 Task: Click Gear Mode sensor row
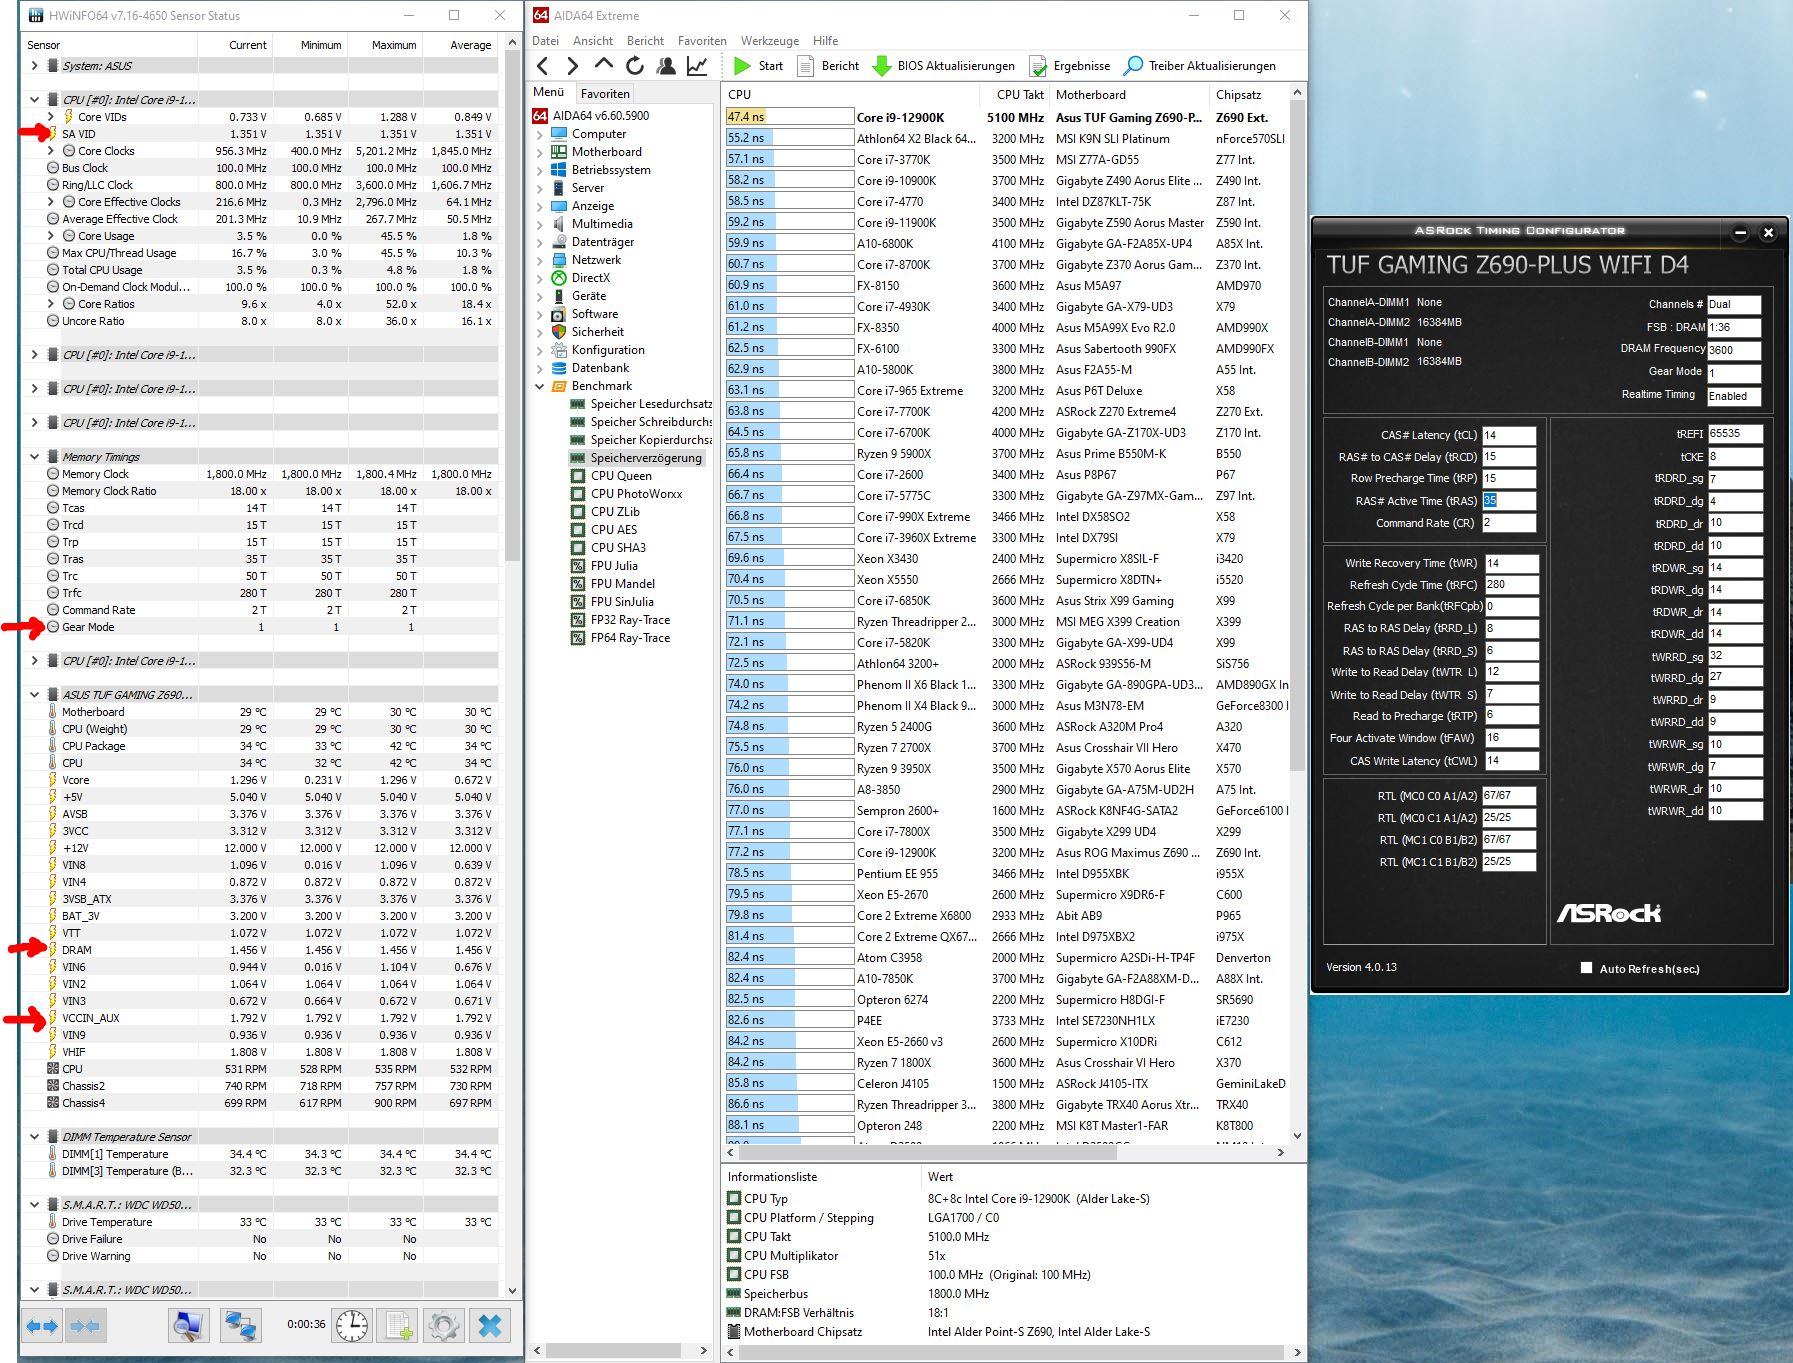point(260,627)
